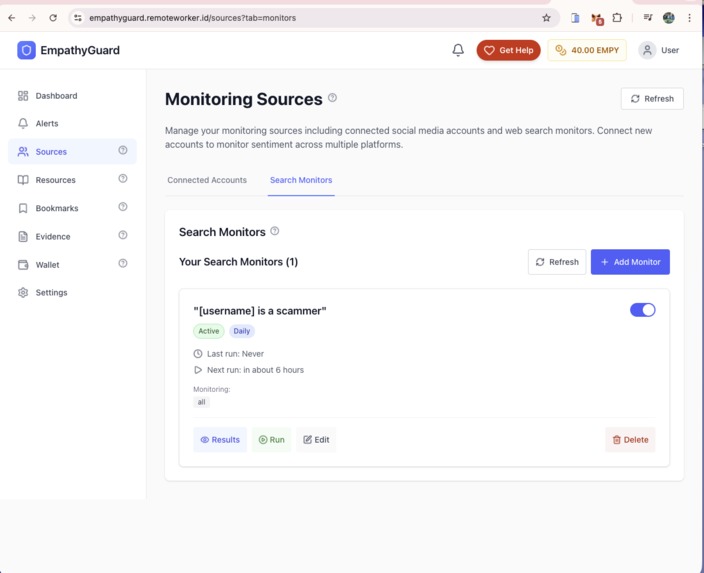Select Sources in the sidebar
The width and height of the screenshot is (704, 573).
click(x=72, y=151)
